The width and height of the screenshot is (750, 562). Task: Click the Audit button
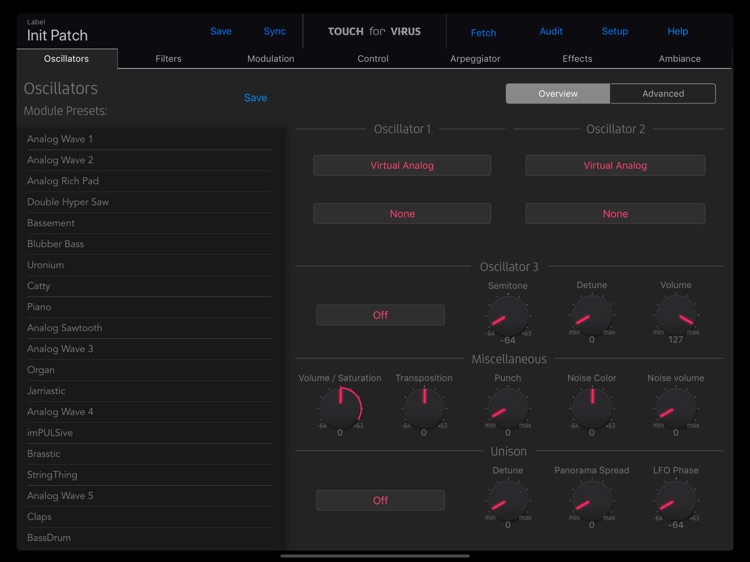point(551,32)
